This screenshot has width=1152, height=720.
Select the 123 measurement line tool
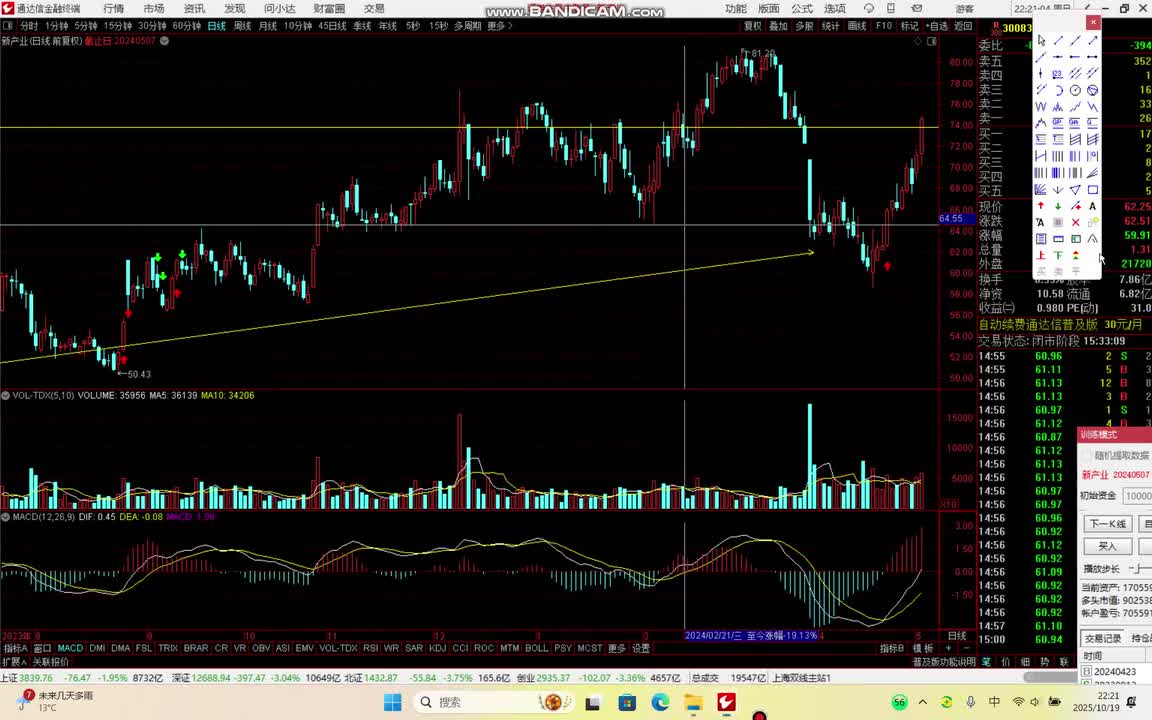[1058, 73]
